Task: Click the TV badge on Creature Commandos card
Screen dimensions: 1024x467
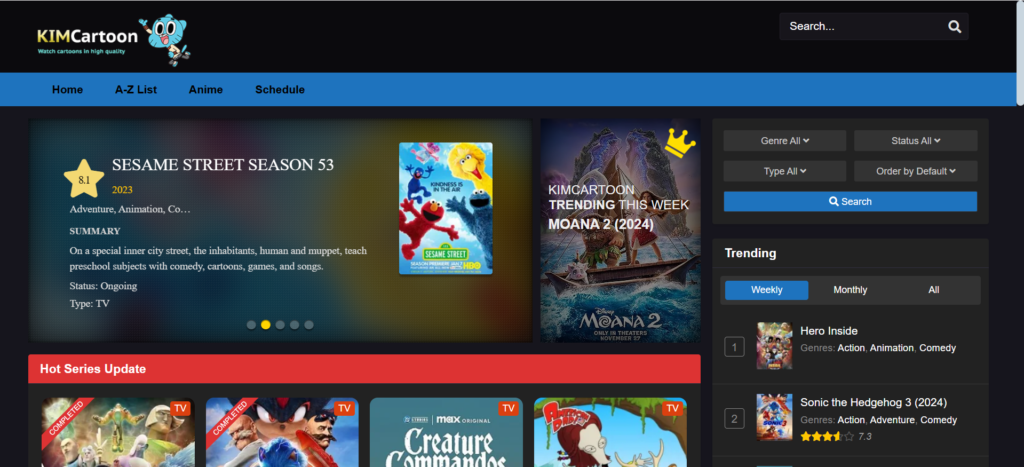Action: [x=508, y=409]
